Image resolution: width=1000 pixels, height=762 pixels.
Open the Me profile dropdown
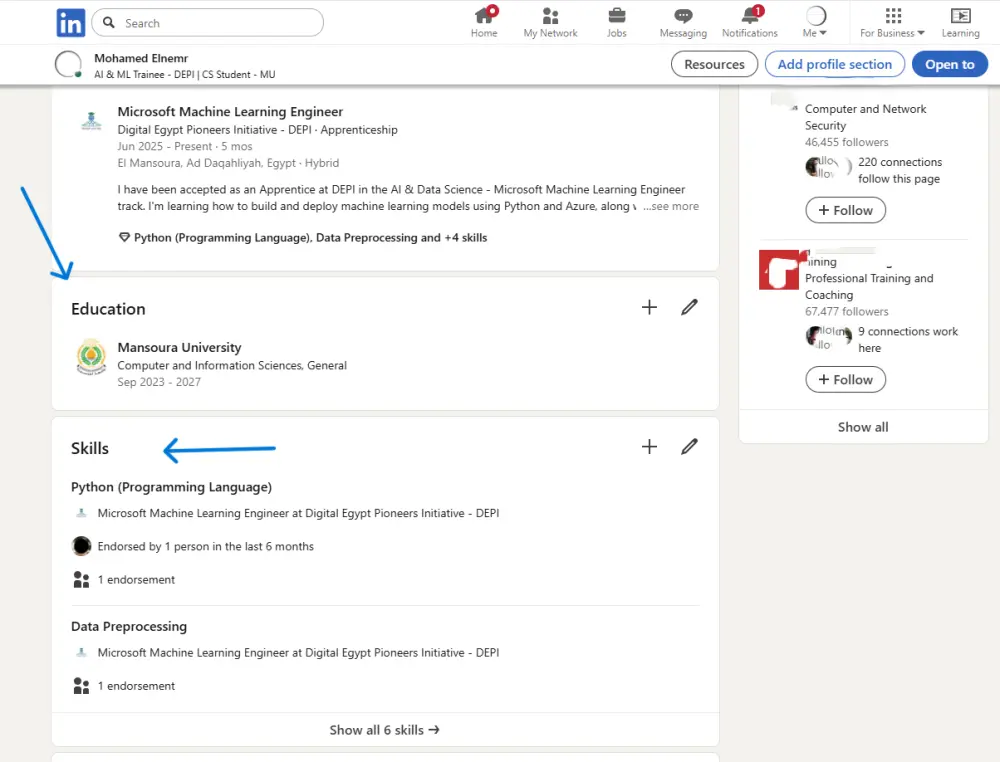pyautogui.click(x=814, y=22)
